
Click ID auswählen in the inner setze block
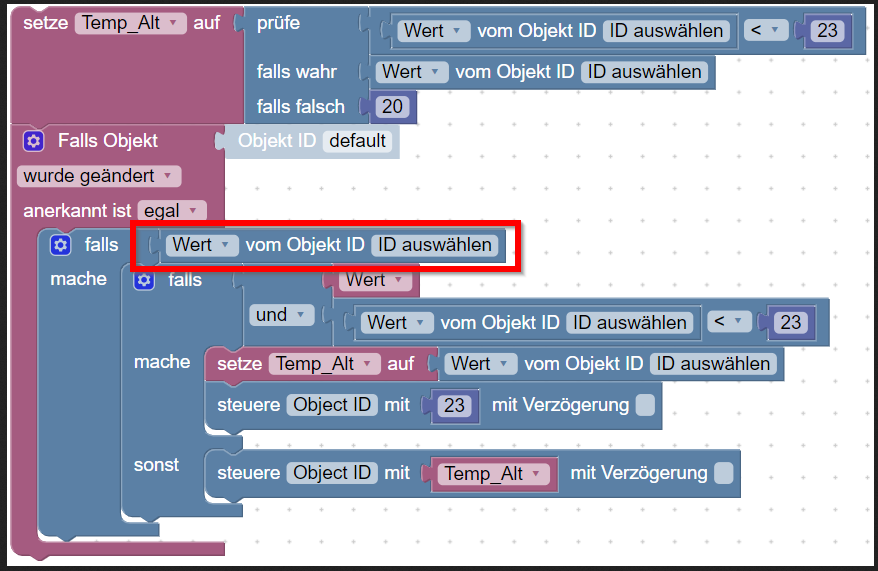pos(713,364)
